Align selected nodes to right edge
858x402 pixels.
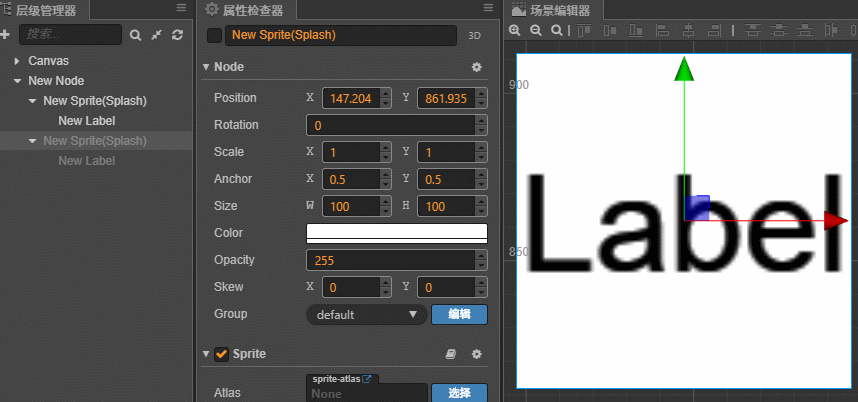pyautogui.click(x=714, y=31)
